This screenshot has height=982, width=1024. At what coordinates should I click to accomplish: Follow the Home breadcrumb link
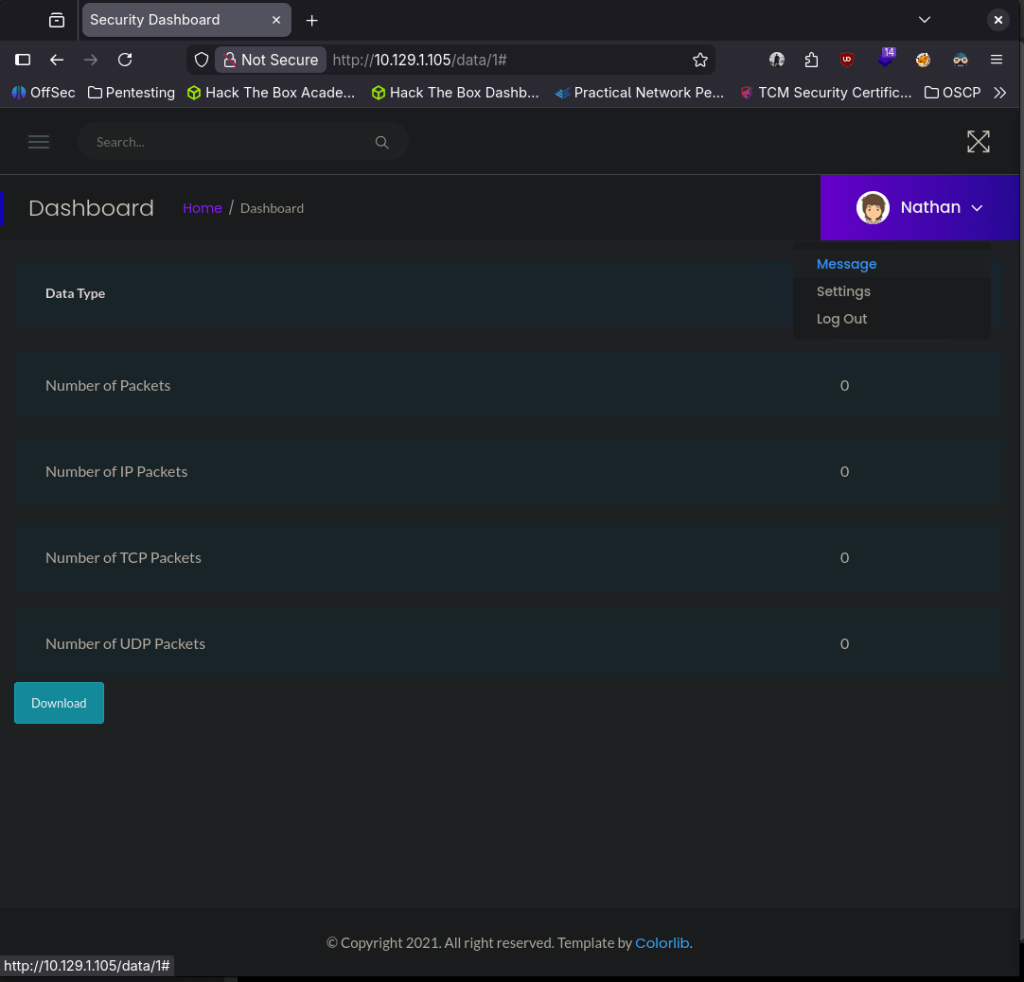(x=202, y=208)
